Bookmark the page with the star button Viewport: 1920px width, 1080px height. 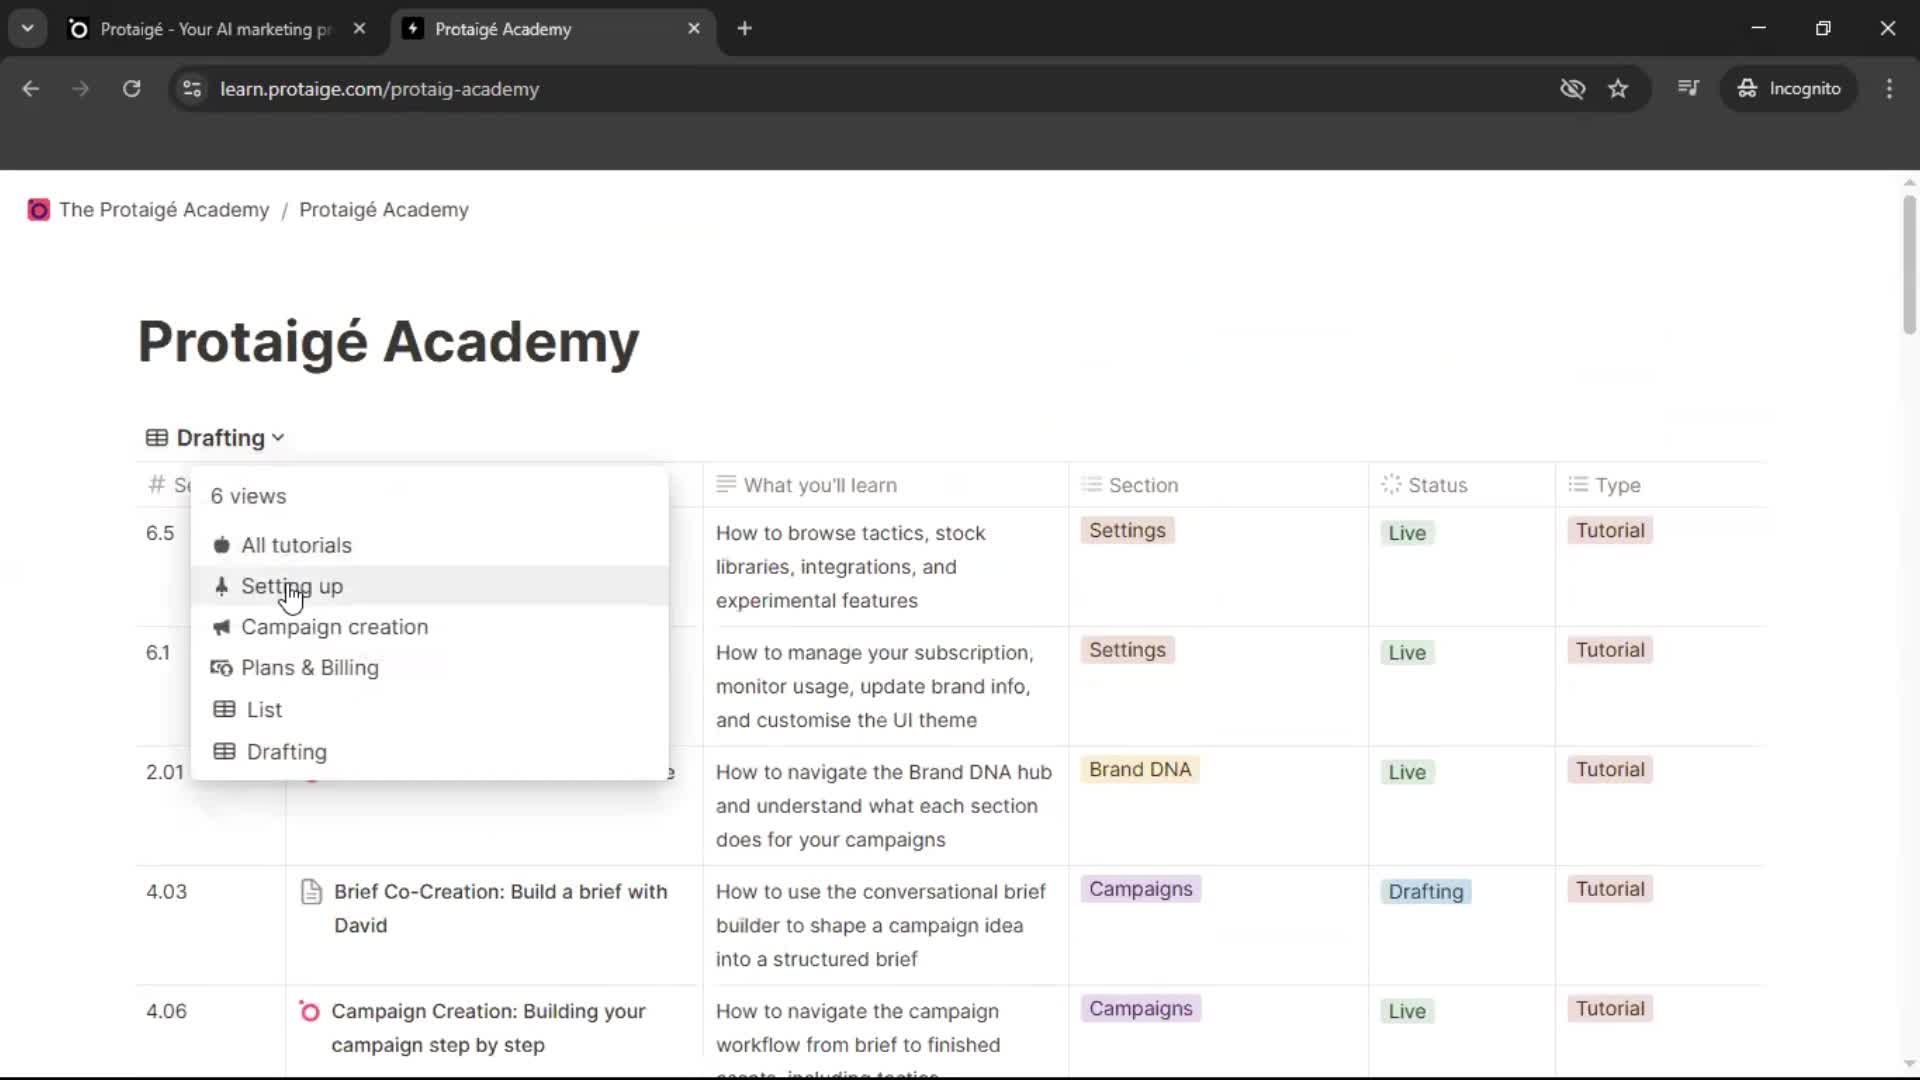(x=1618, y=88)
